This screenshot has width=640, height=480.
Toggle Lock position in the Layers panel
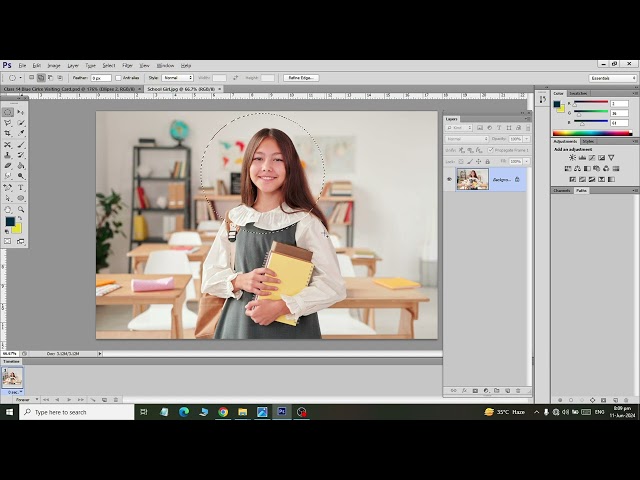(x=478, y=162)
